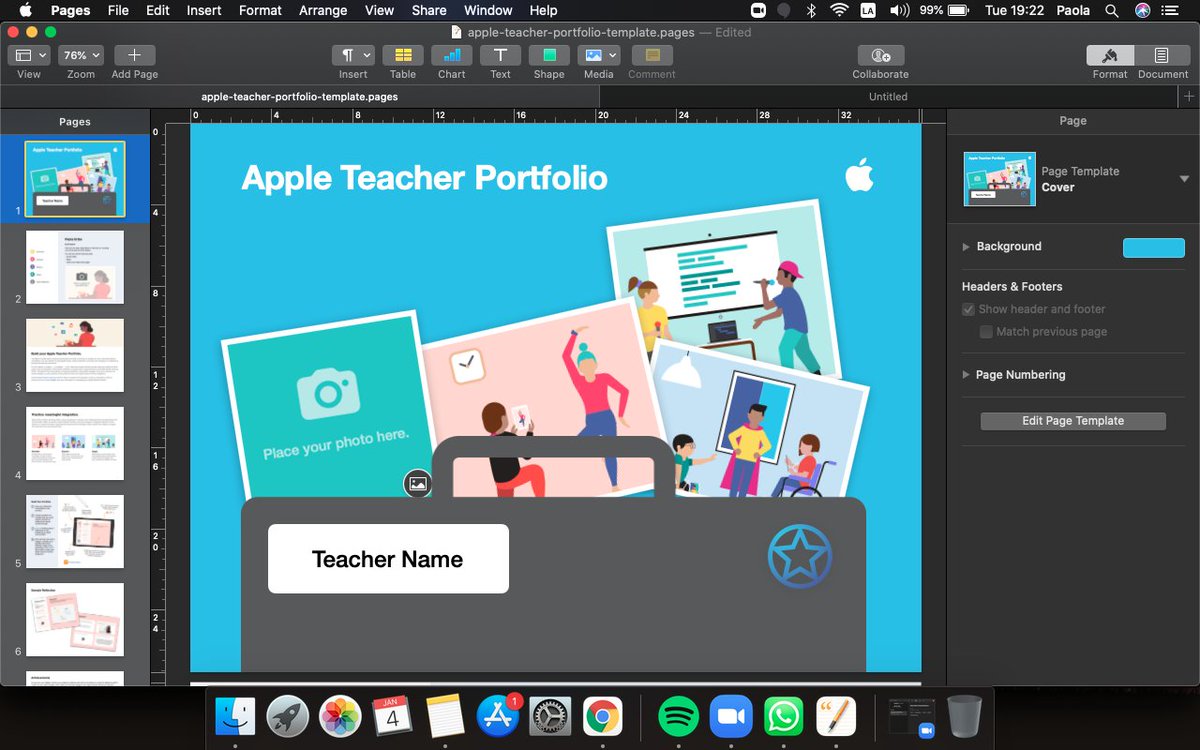Uncheck Show header and footer
This screenshot has height=750, width=1200.
[x=967, y=309]
